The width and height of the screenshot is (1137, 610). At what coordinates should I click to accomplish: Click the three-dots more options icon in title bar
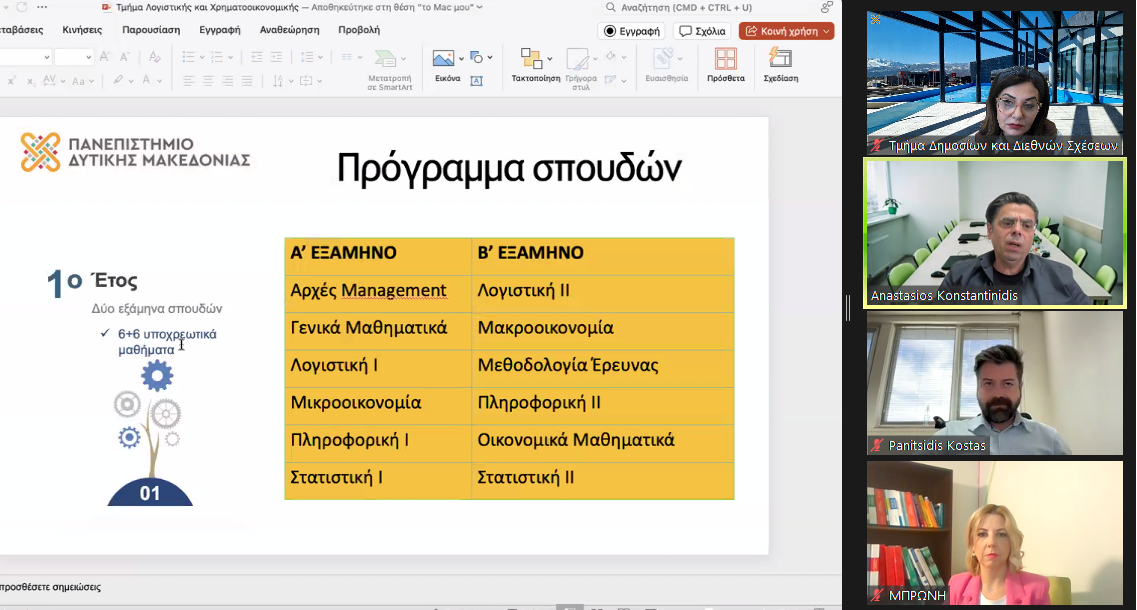click(42, 7)
